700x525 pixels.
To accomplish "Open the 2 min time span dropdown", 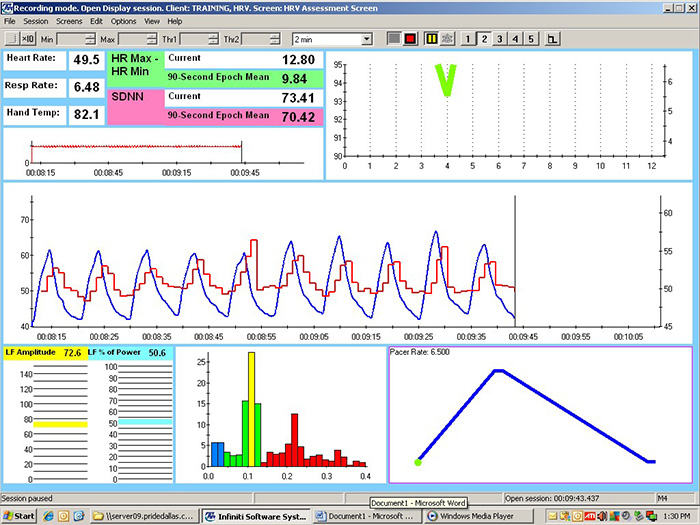I will click(366, 38).
